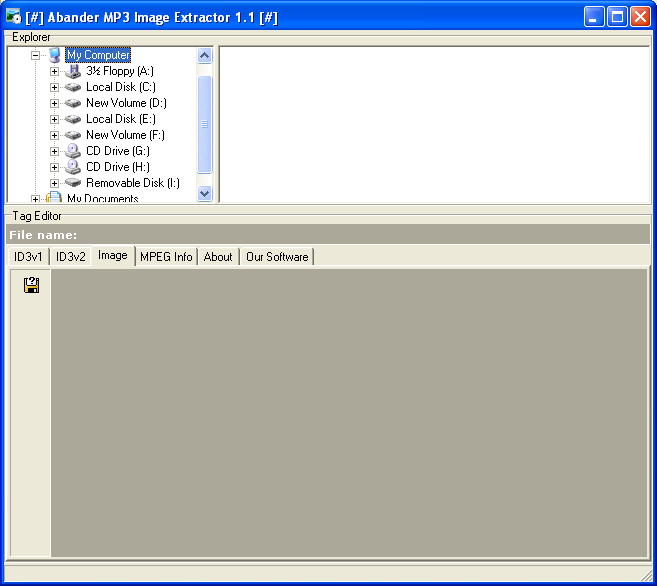Click the empty file list pane
Viewport: 657px width, 586px height.
435,124
